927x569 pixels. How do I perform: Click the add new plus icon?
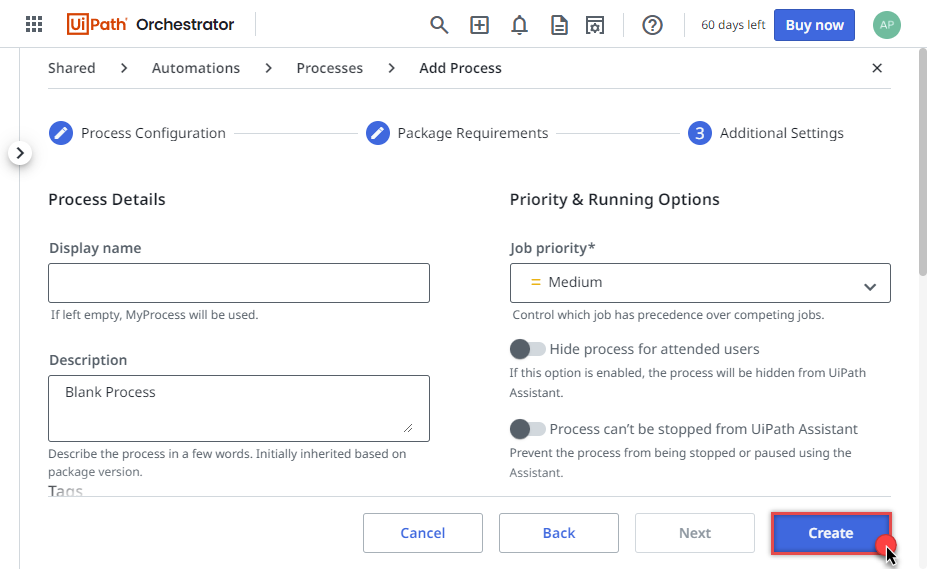(479, 25)
